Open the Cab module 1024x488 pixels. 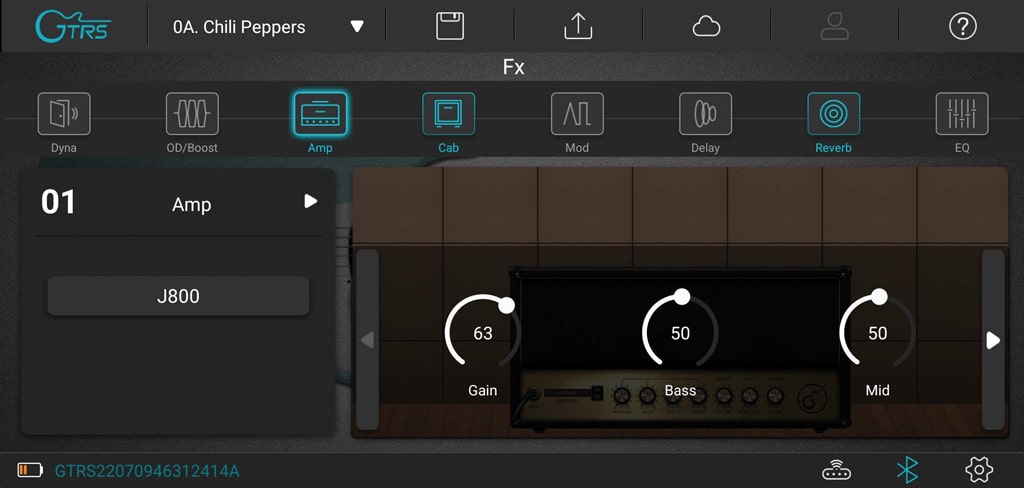click(449, 114)
